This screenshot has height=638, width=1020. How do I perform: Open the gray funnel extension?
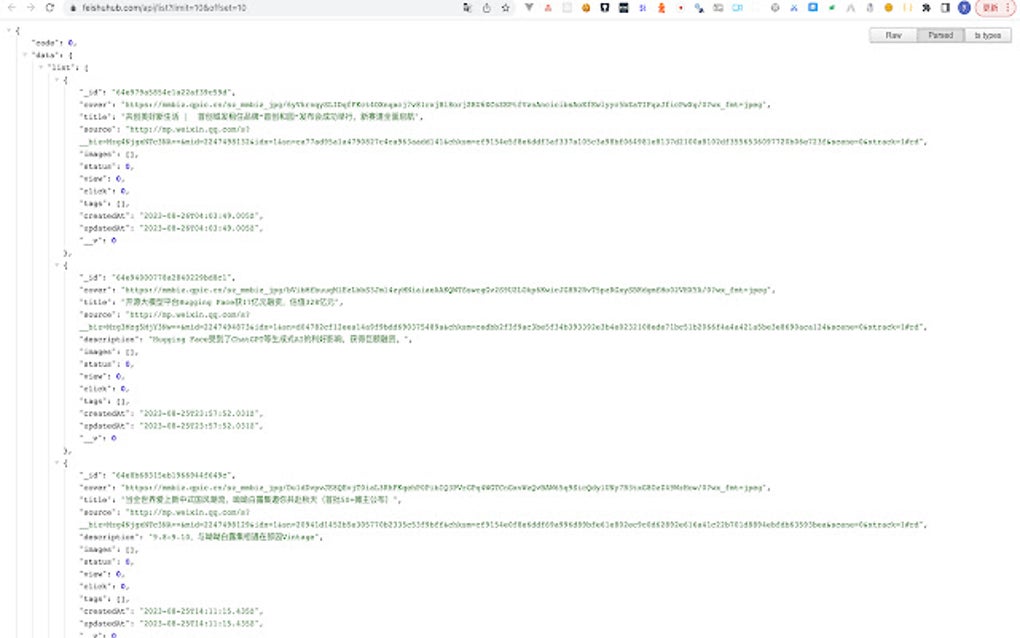(x=529, y=8)
